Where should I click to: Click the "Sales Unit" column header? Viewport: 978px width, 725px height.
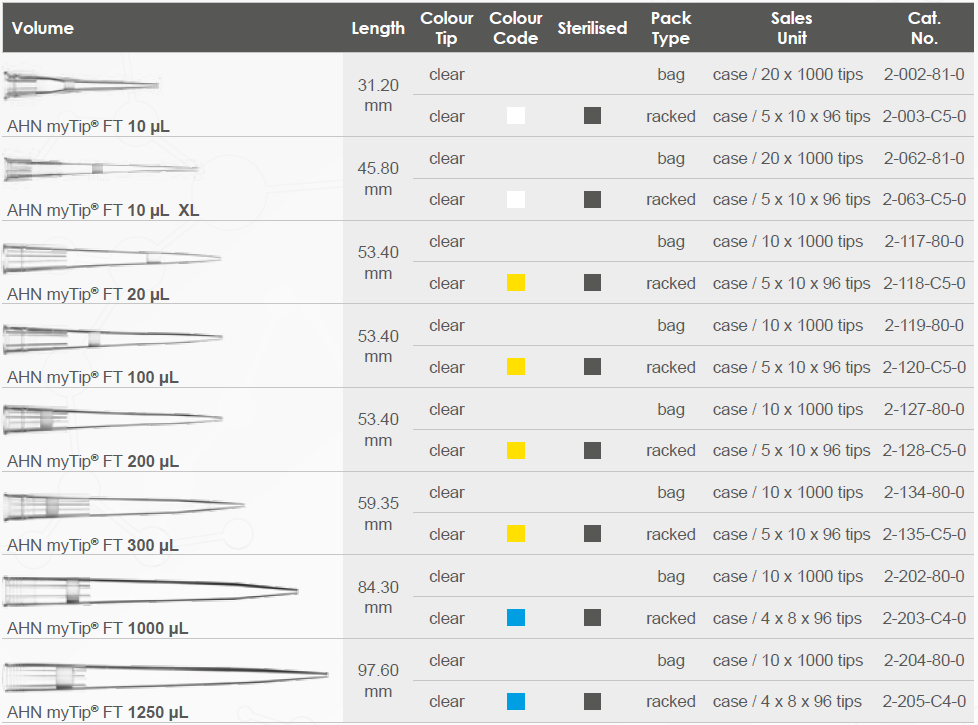tap(792, 28)
